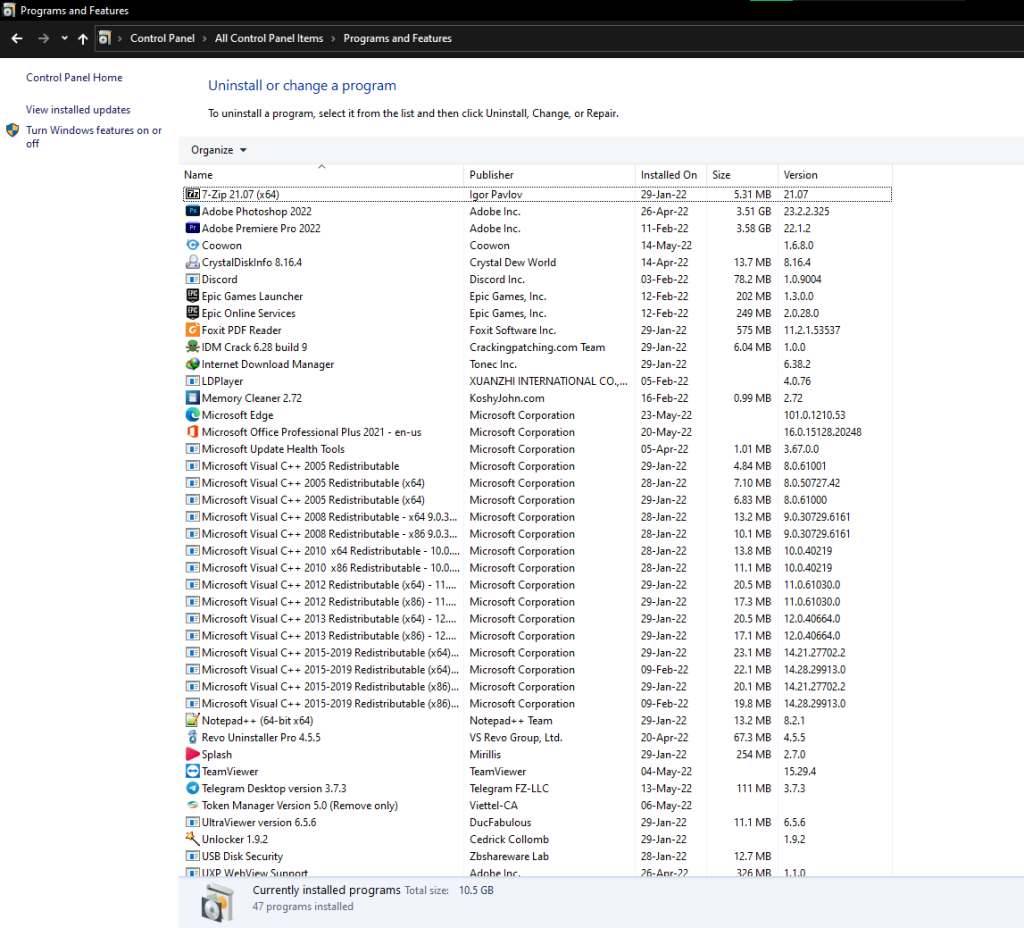This screenshot has height=928, width=1024.
Task: Open View installed updates link
Action: click(x=78, y=110)
